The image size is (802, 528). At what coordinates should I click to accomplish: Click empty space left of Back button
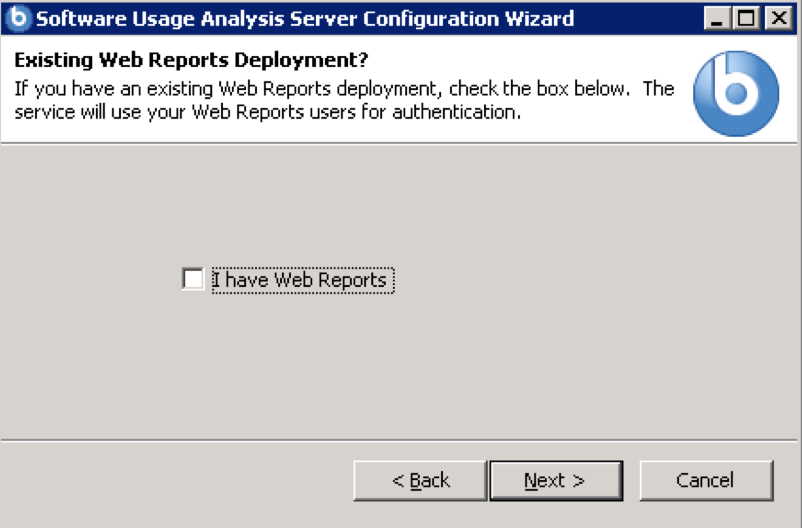click(180, 481)
